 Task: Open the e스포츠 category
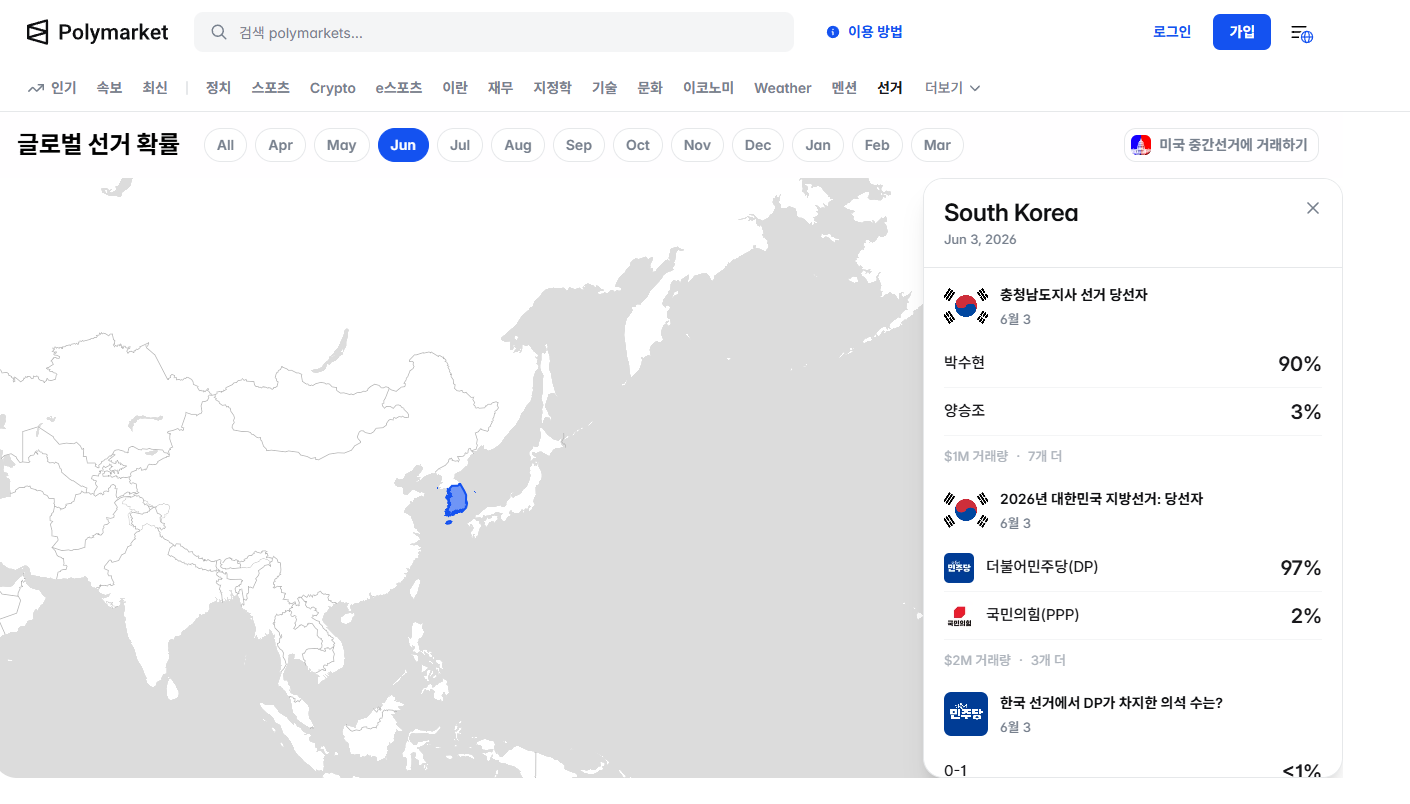click(x=399, y=88)
